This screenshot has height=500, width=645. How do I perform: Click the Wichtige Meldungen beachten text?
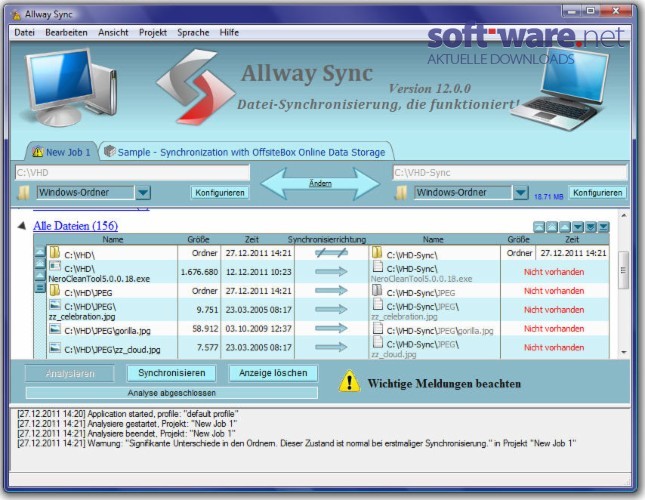pyautogui.click(x=444, y=384)
